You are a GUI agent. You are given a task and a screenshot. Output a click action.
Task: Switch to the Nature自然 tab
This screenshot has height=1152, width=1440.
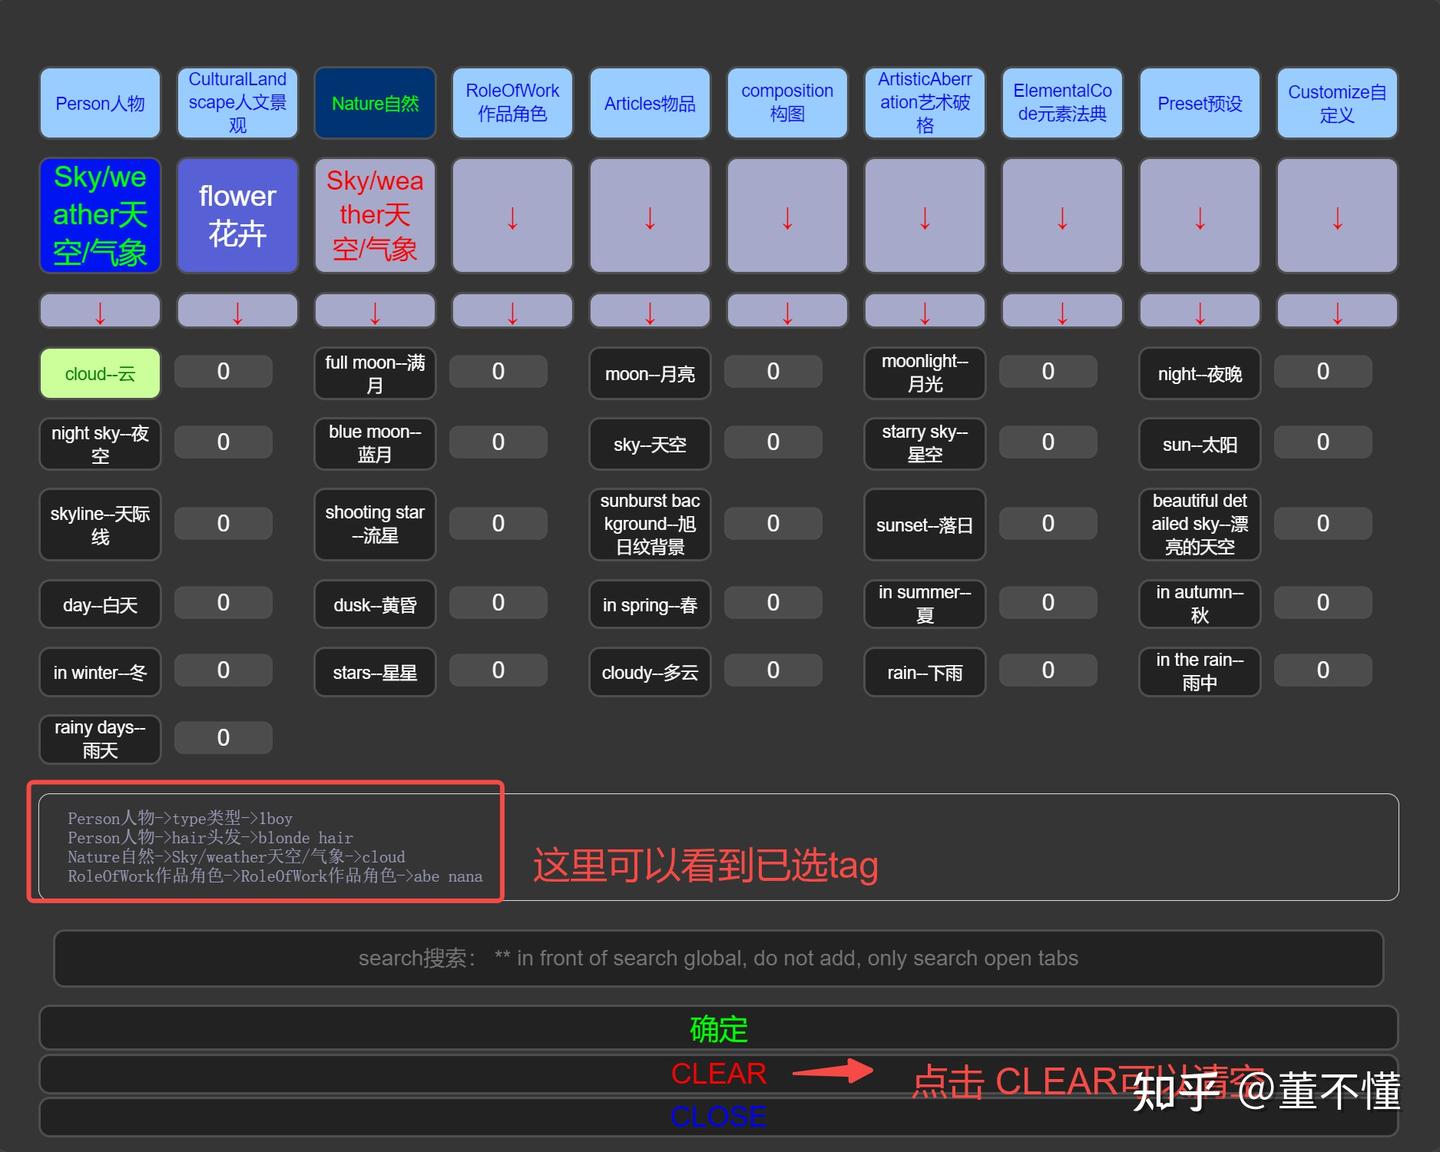click(x=374, y=102)
